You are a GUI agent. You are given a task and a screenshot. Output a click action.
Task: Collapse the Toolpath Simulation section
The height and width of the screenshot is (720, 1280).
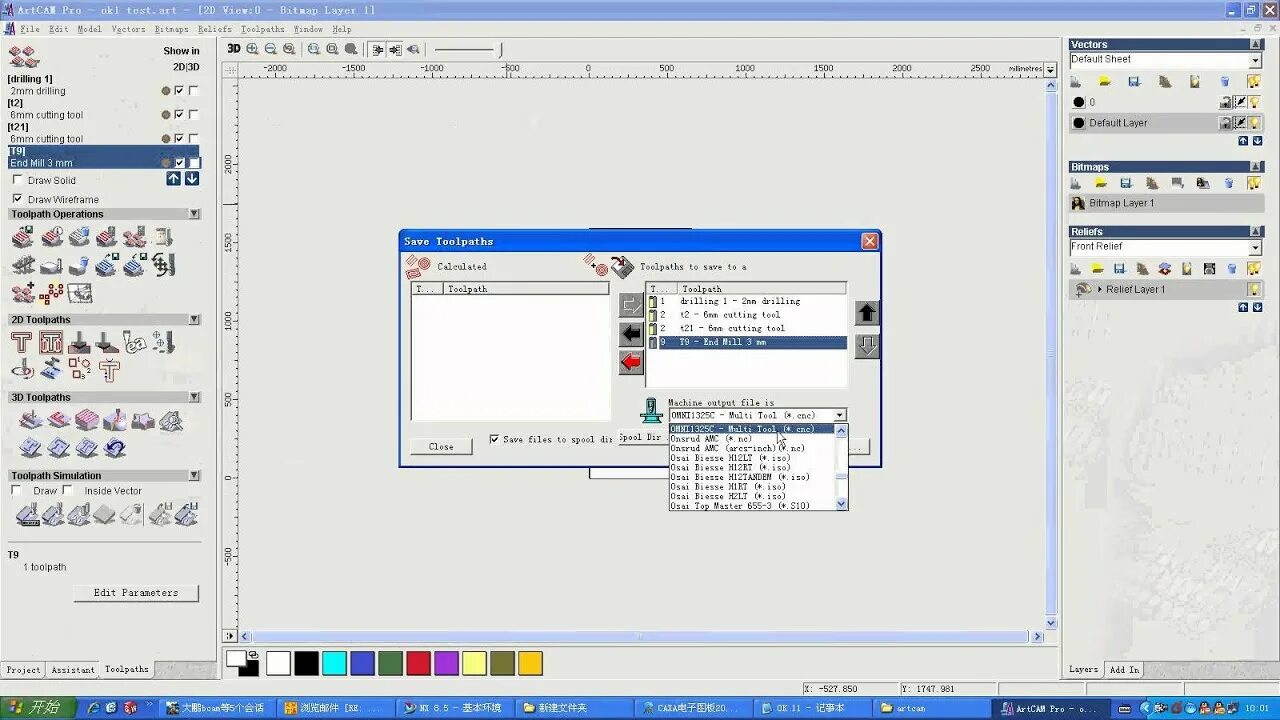(194, 476)
